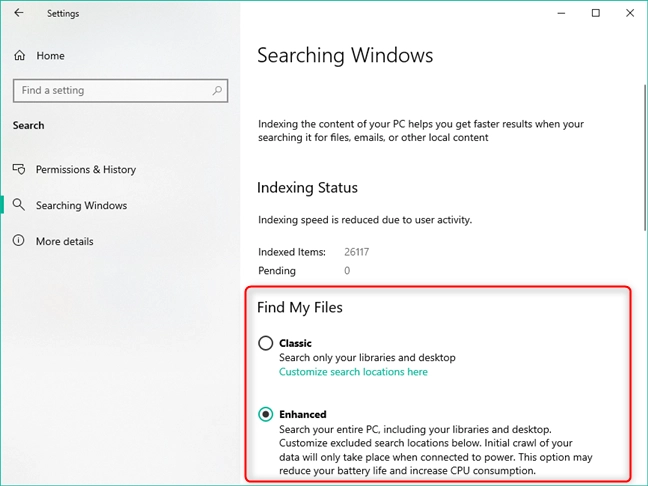The image size is (648, 486).
Task: Click the Searching Windows page title
Action: click(345, 56)
